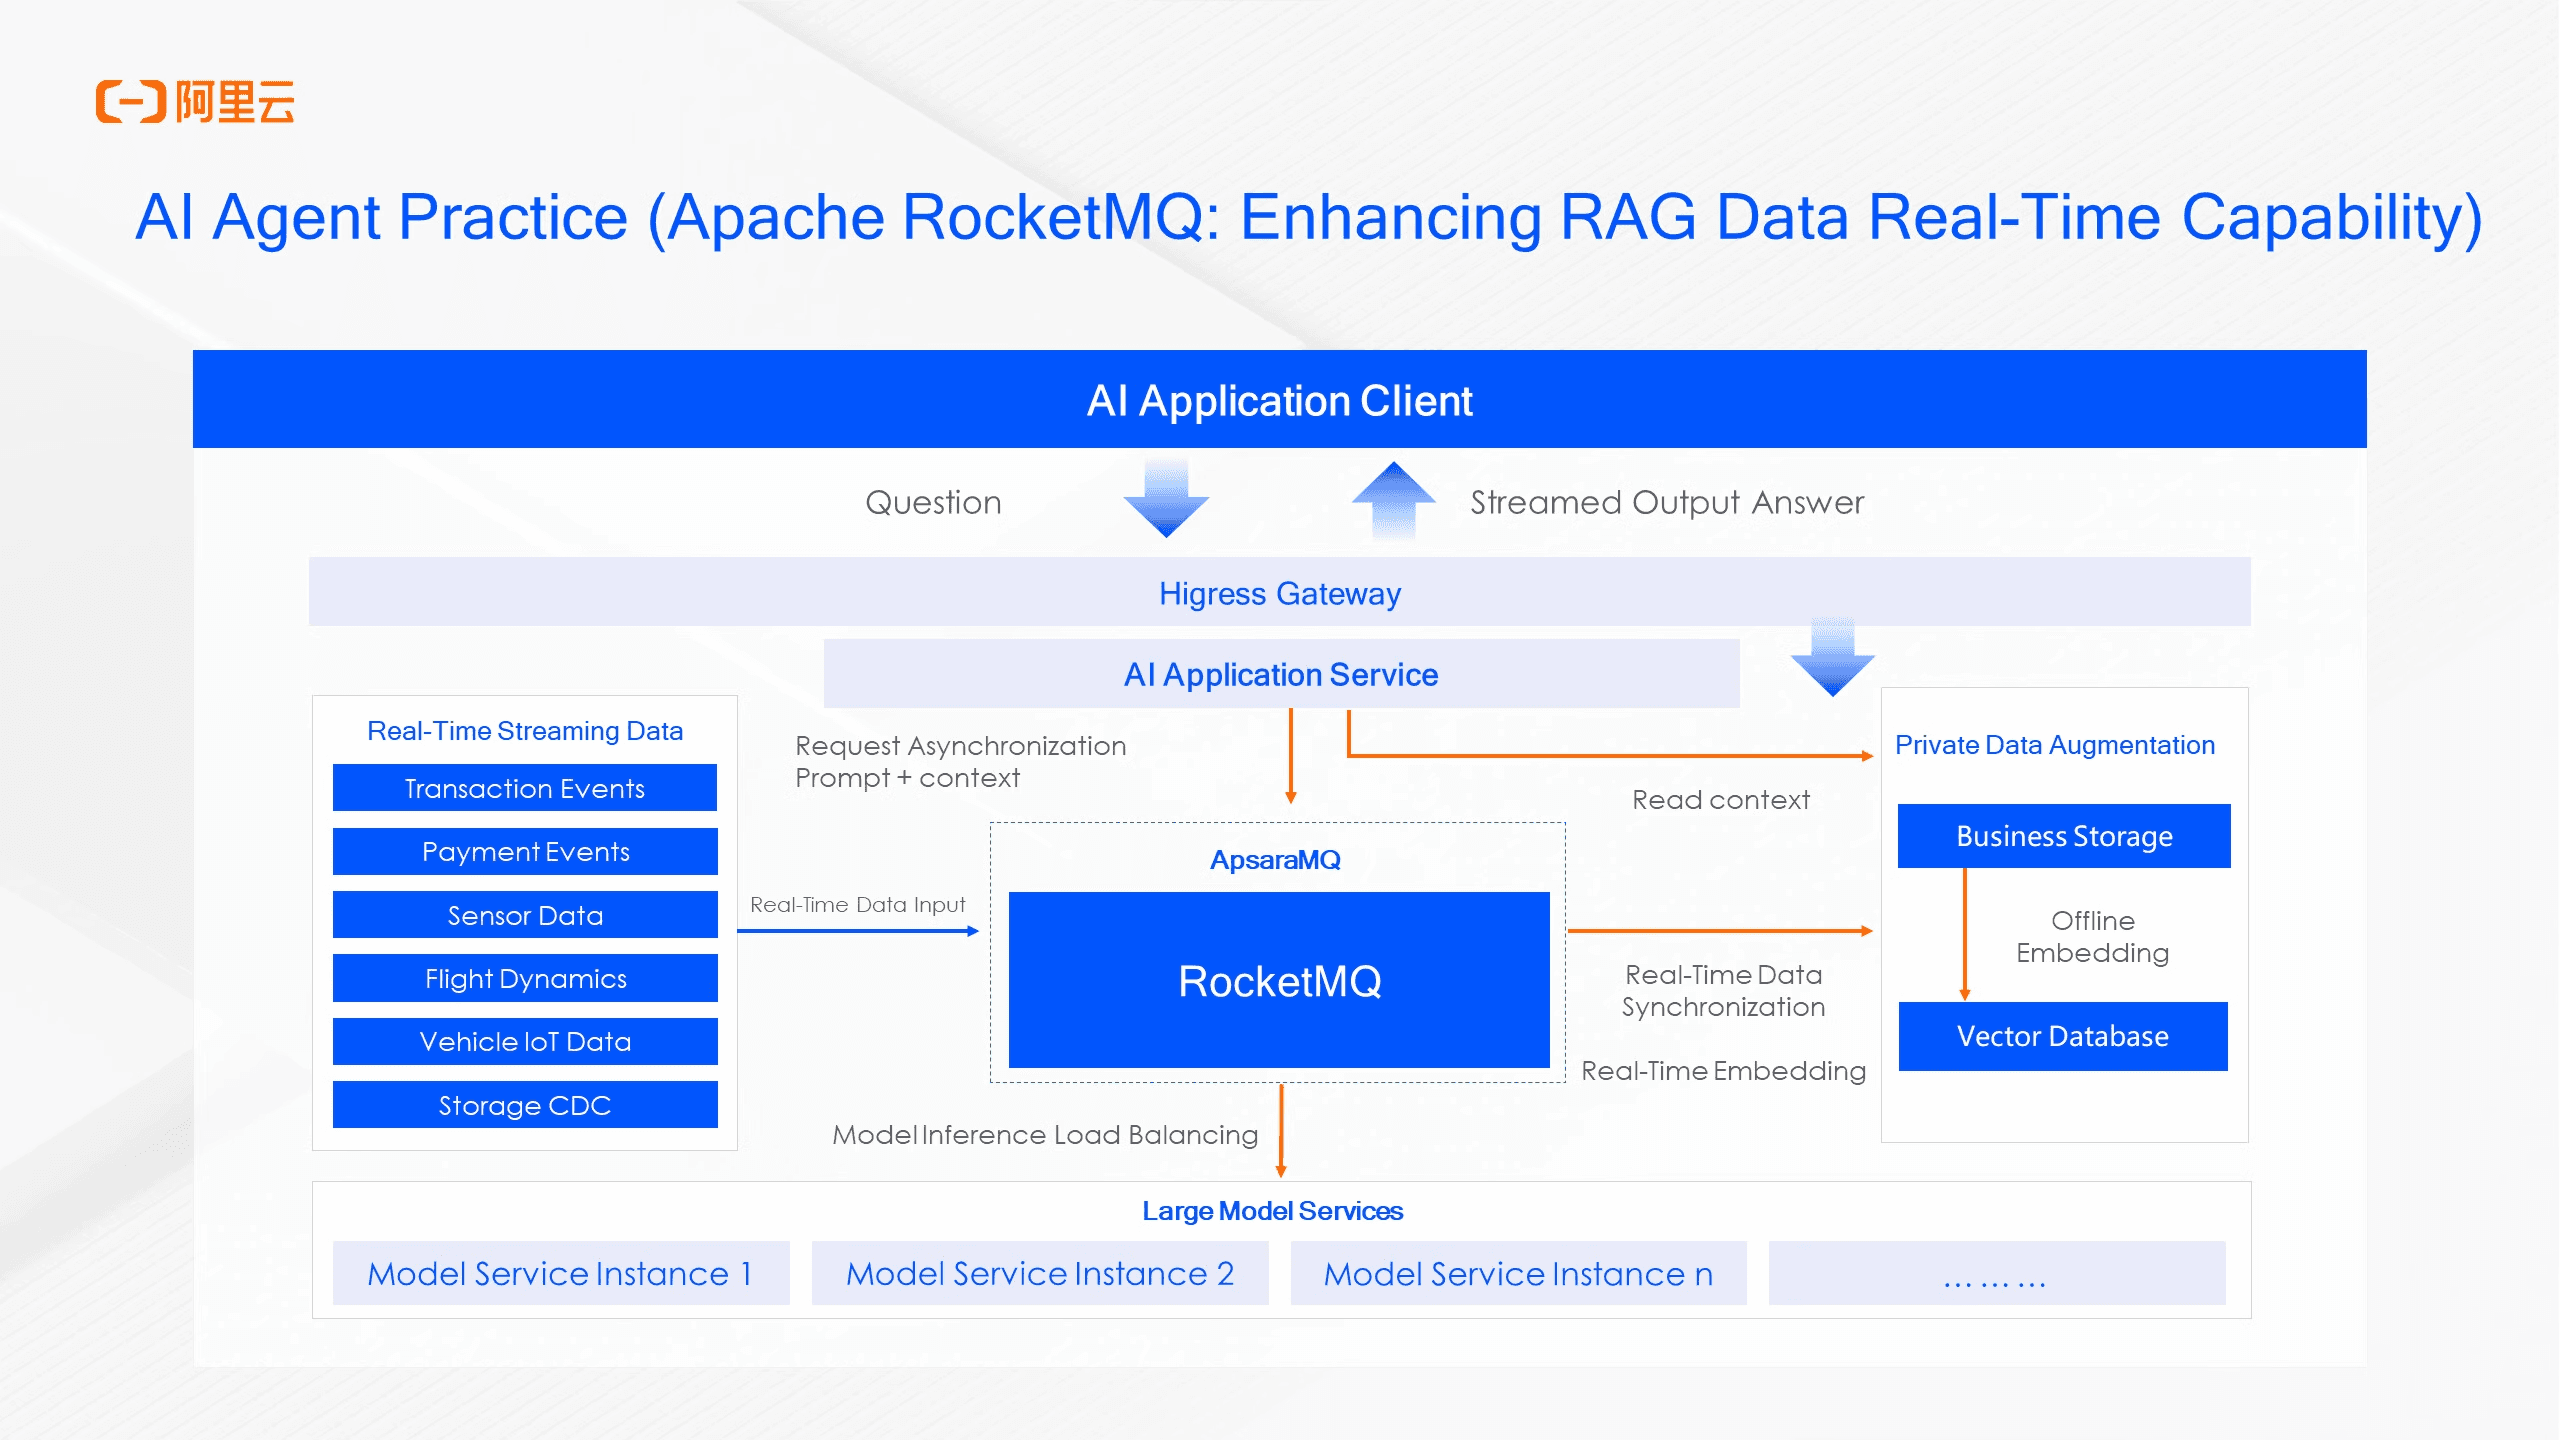Click the Read context label
2560x1440 pixels.
pyautogui.click(x=1721, y=800)
